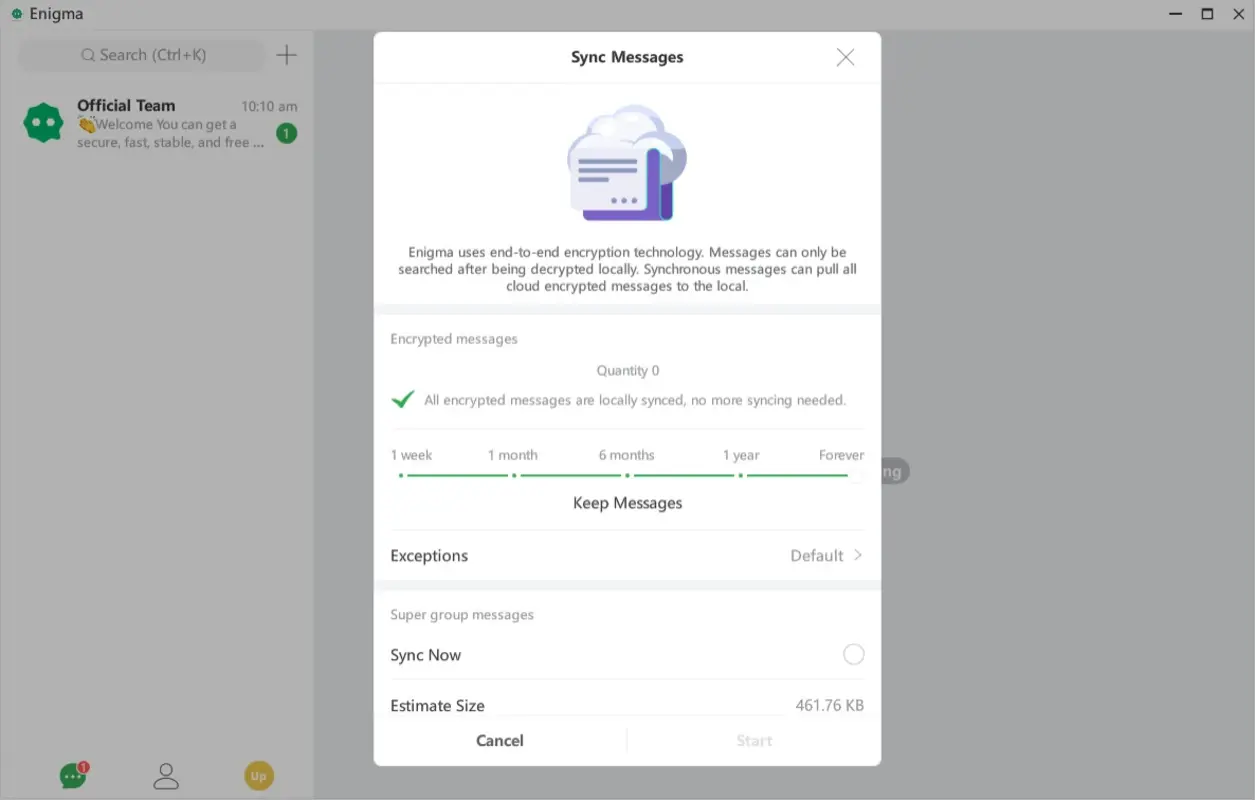Click the cloud sync illustration in the dialog

coord(627,162)
